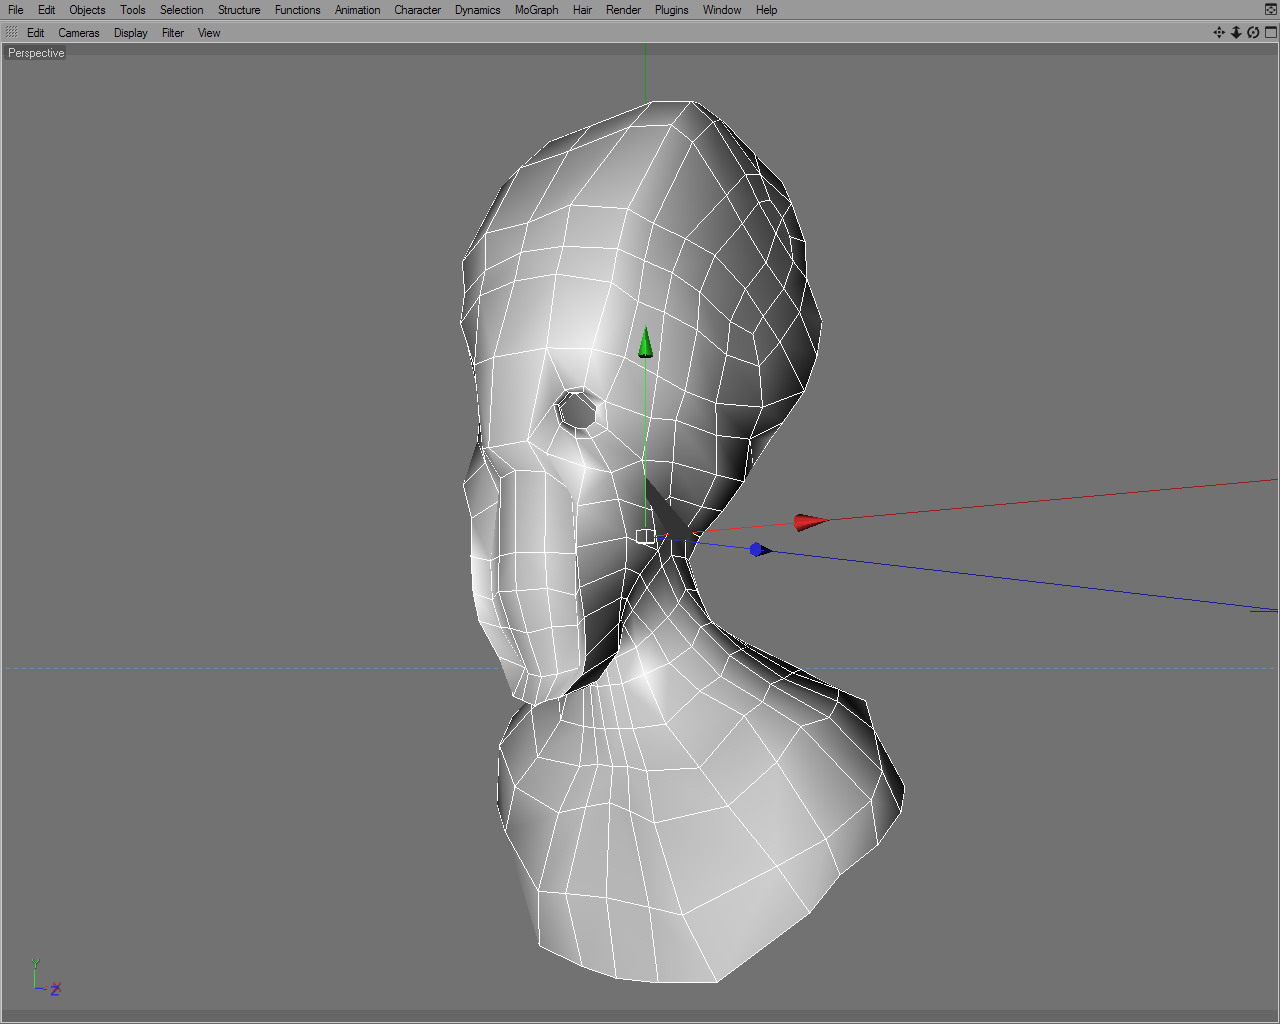
Task: Open the File menu
Action: click(x=16, y=10)
